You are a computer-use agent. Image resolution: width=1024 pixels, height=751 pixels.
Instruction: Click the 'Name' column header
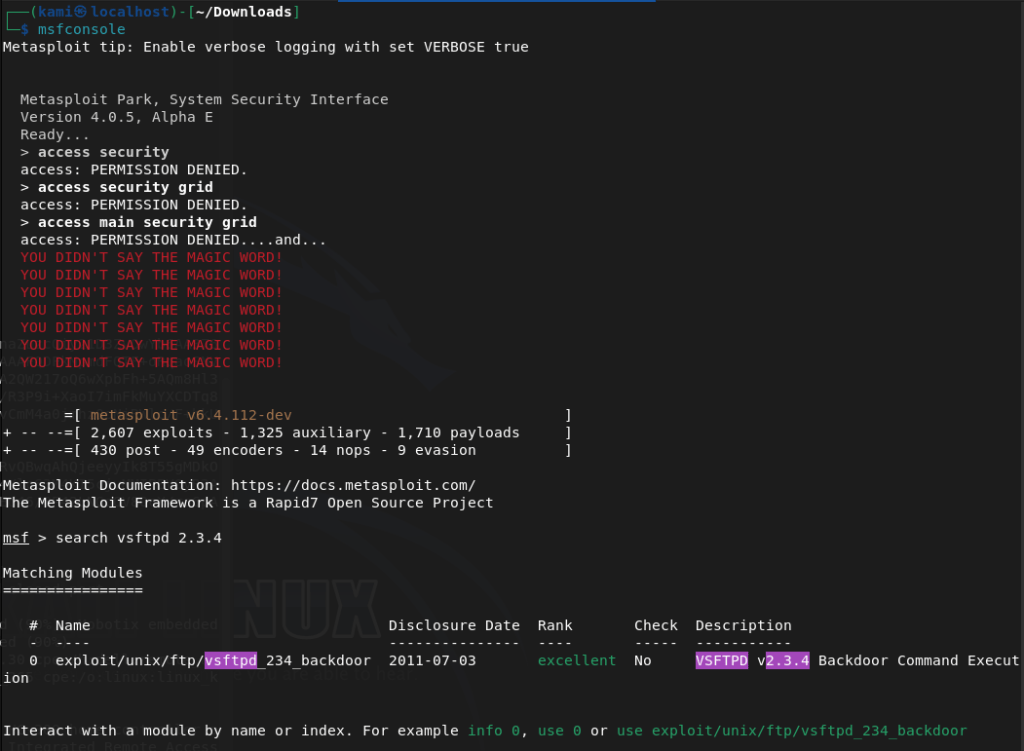click(73, 626)
